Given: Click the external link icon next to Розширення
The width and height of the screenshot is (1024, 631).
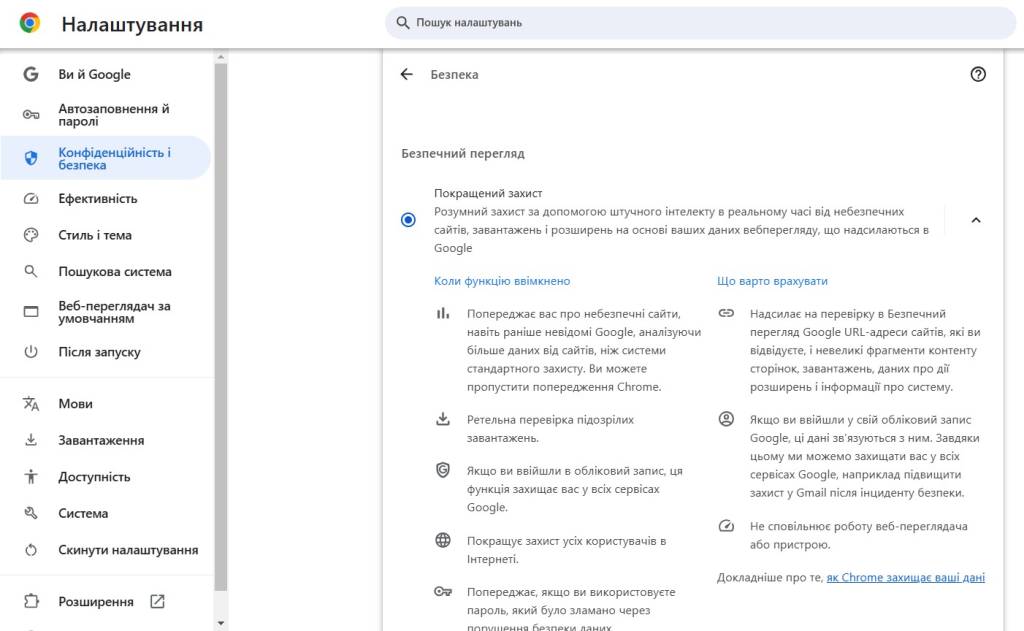Looking at the screenshot, I should pos(157,602).
